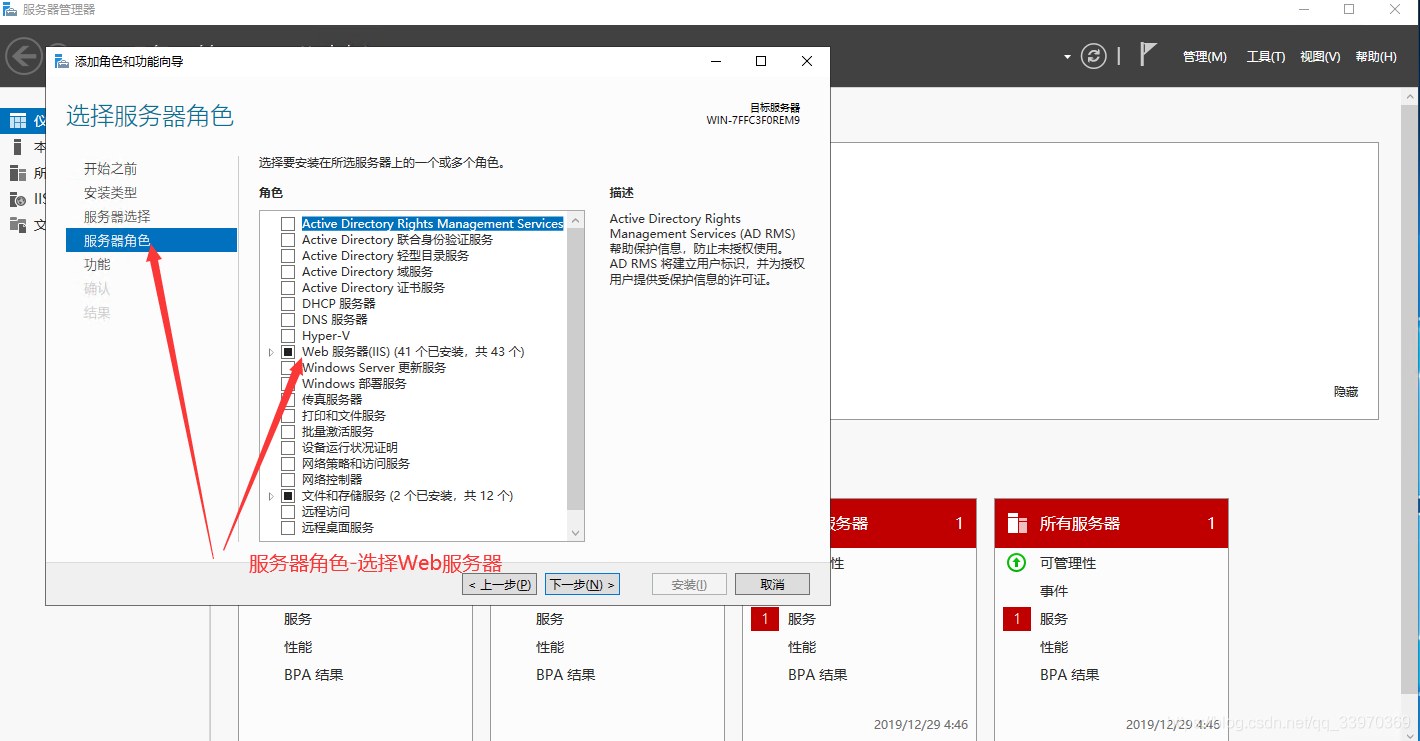Click the role list scroll-up arrow

pyautogui.click(x=575, y=220)
